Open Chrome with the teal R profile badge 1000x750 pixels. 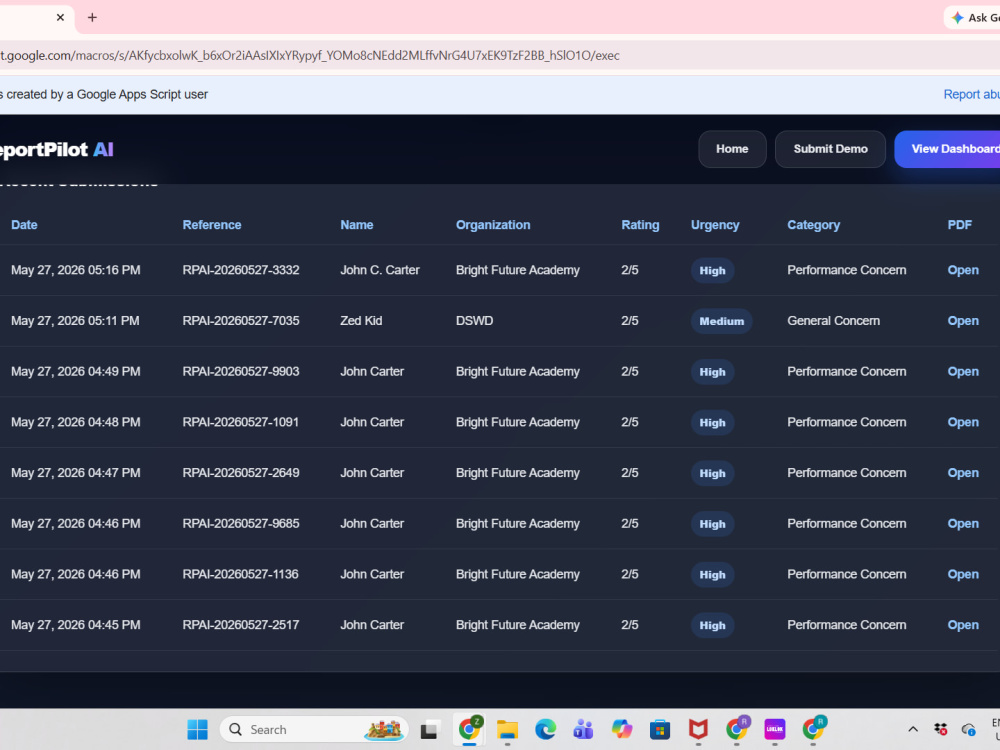coord(814,729)
